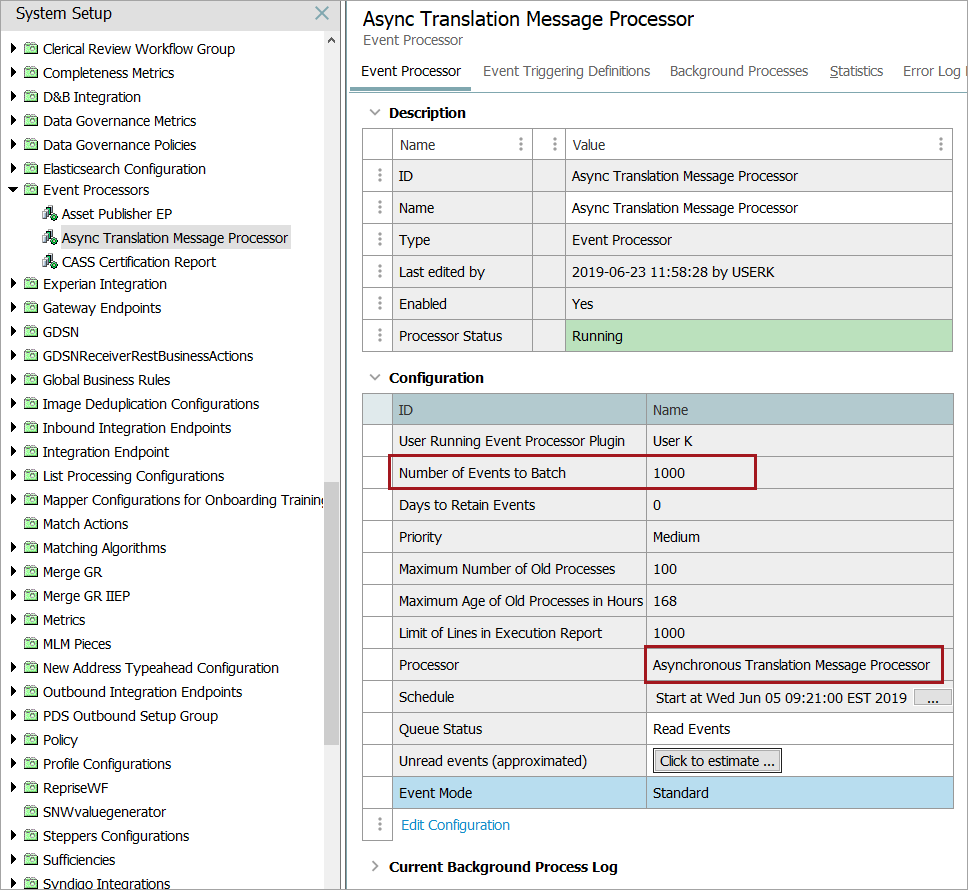Viewport: 968px width, 890px height.
Task: Open the Edit Configuration link
Action: point(455,825)
